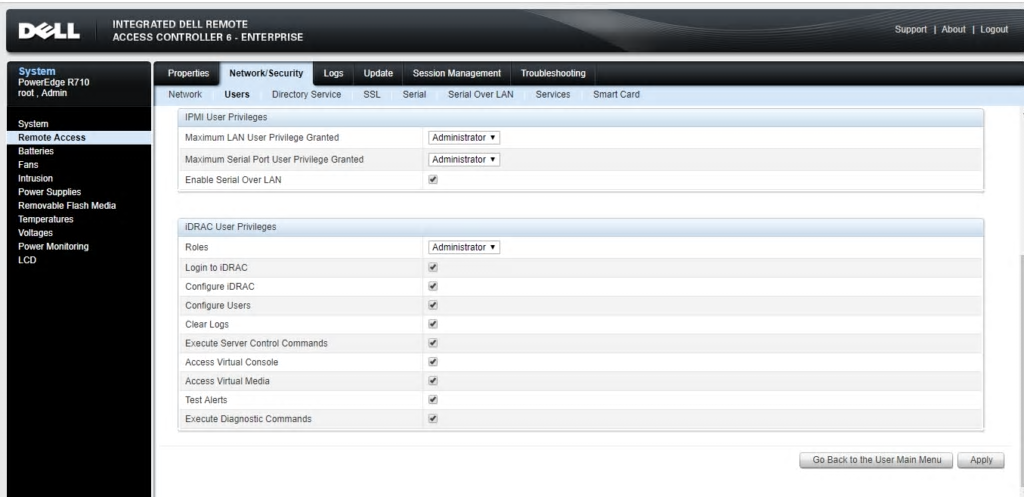Open the iDRAC Roles dropdown
This screenshot has width=1024, height=497.
coord(463,247)
